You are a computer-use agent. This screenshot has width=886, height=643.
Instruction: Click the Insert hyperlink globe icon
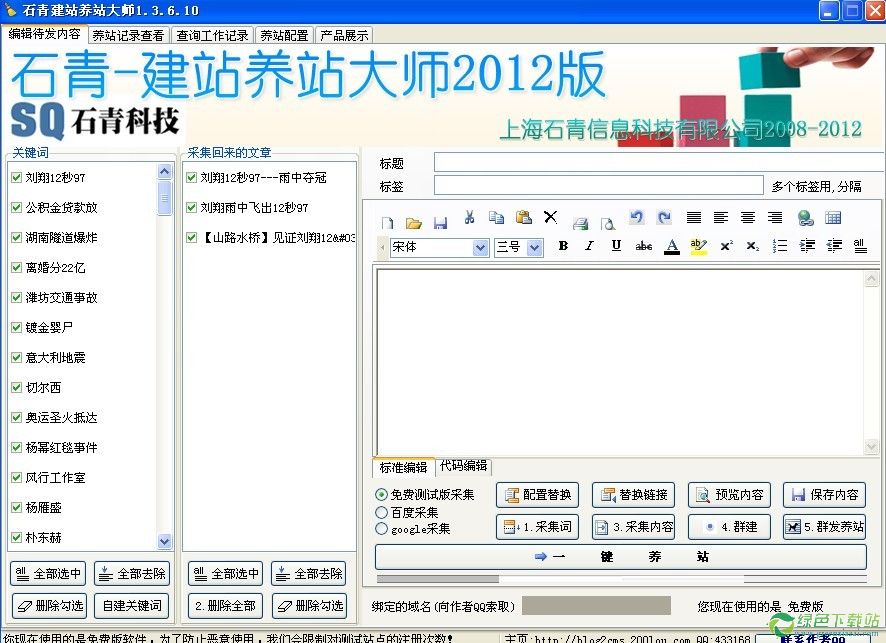pyautogui.click(x=805, y=218)
